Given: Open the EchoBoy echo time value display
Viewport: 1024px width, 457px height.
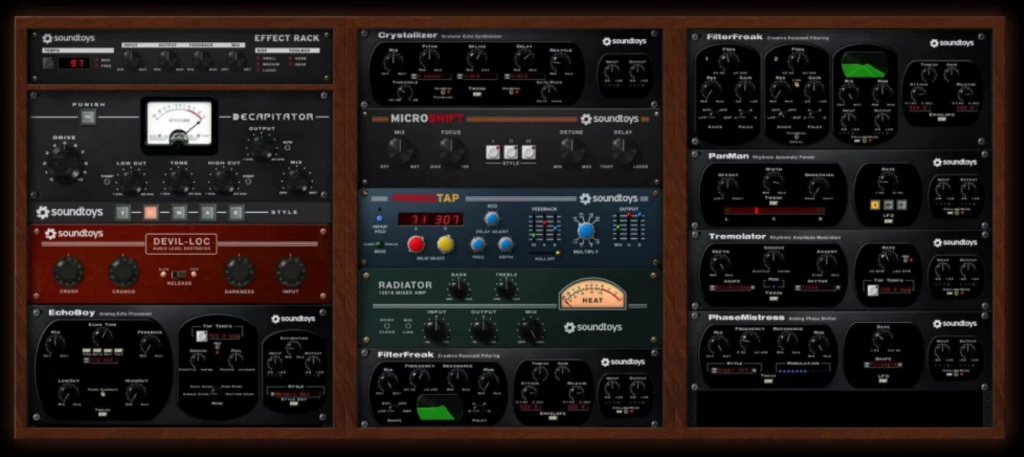Looking at the screenshot, I should pos(99,358).
